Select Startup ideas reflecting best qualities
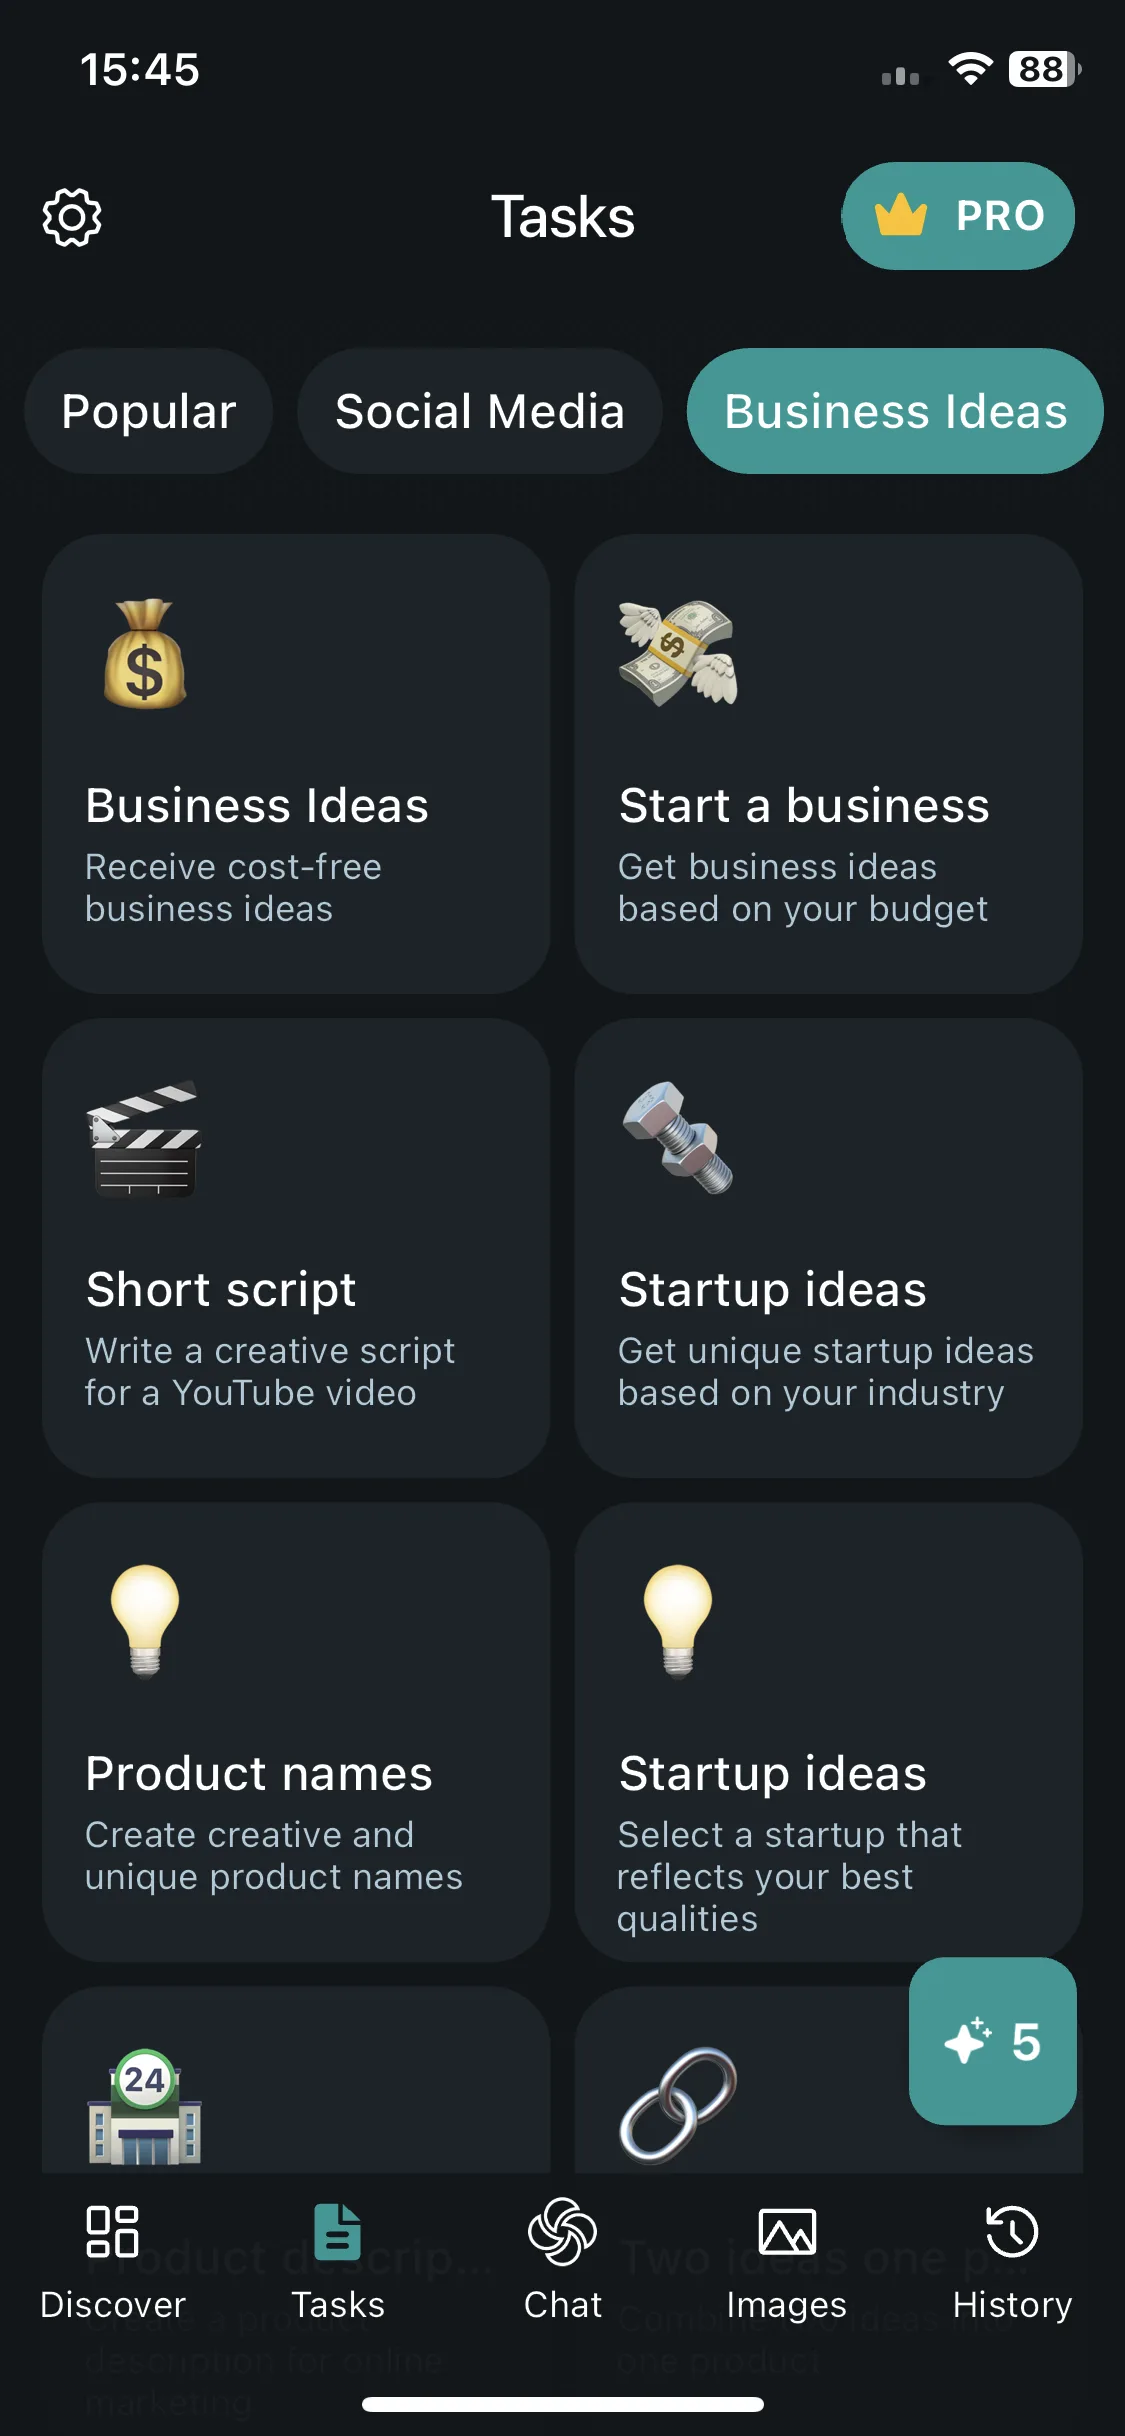The width and height of the screenshot is (1125, 2436). pyautogui.click(x=828, y=1732)
